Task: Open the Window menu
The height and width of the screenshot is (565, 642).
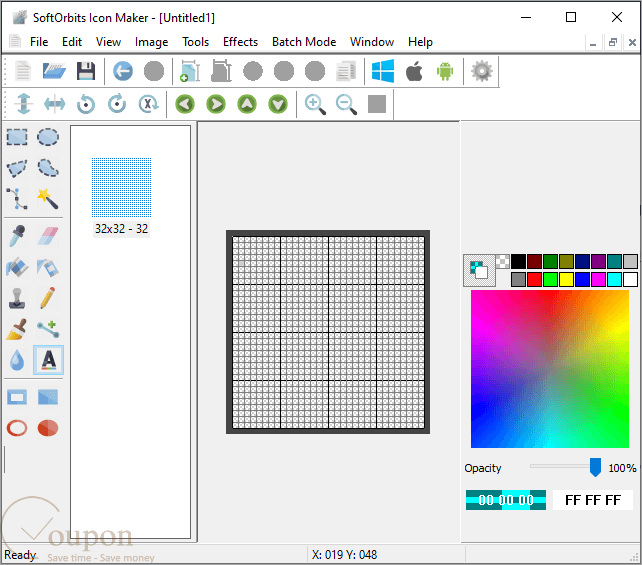Action: click(x=372, y=42)
